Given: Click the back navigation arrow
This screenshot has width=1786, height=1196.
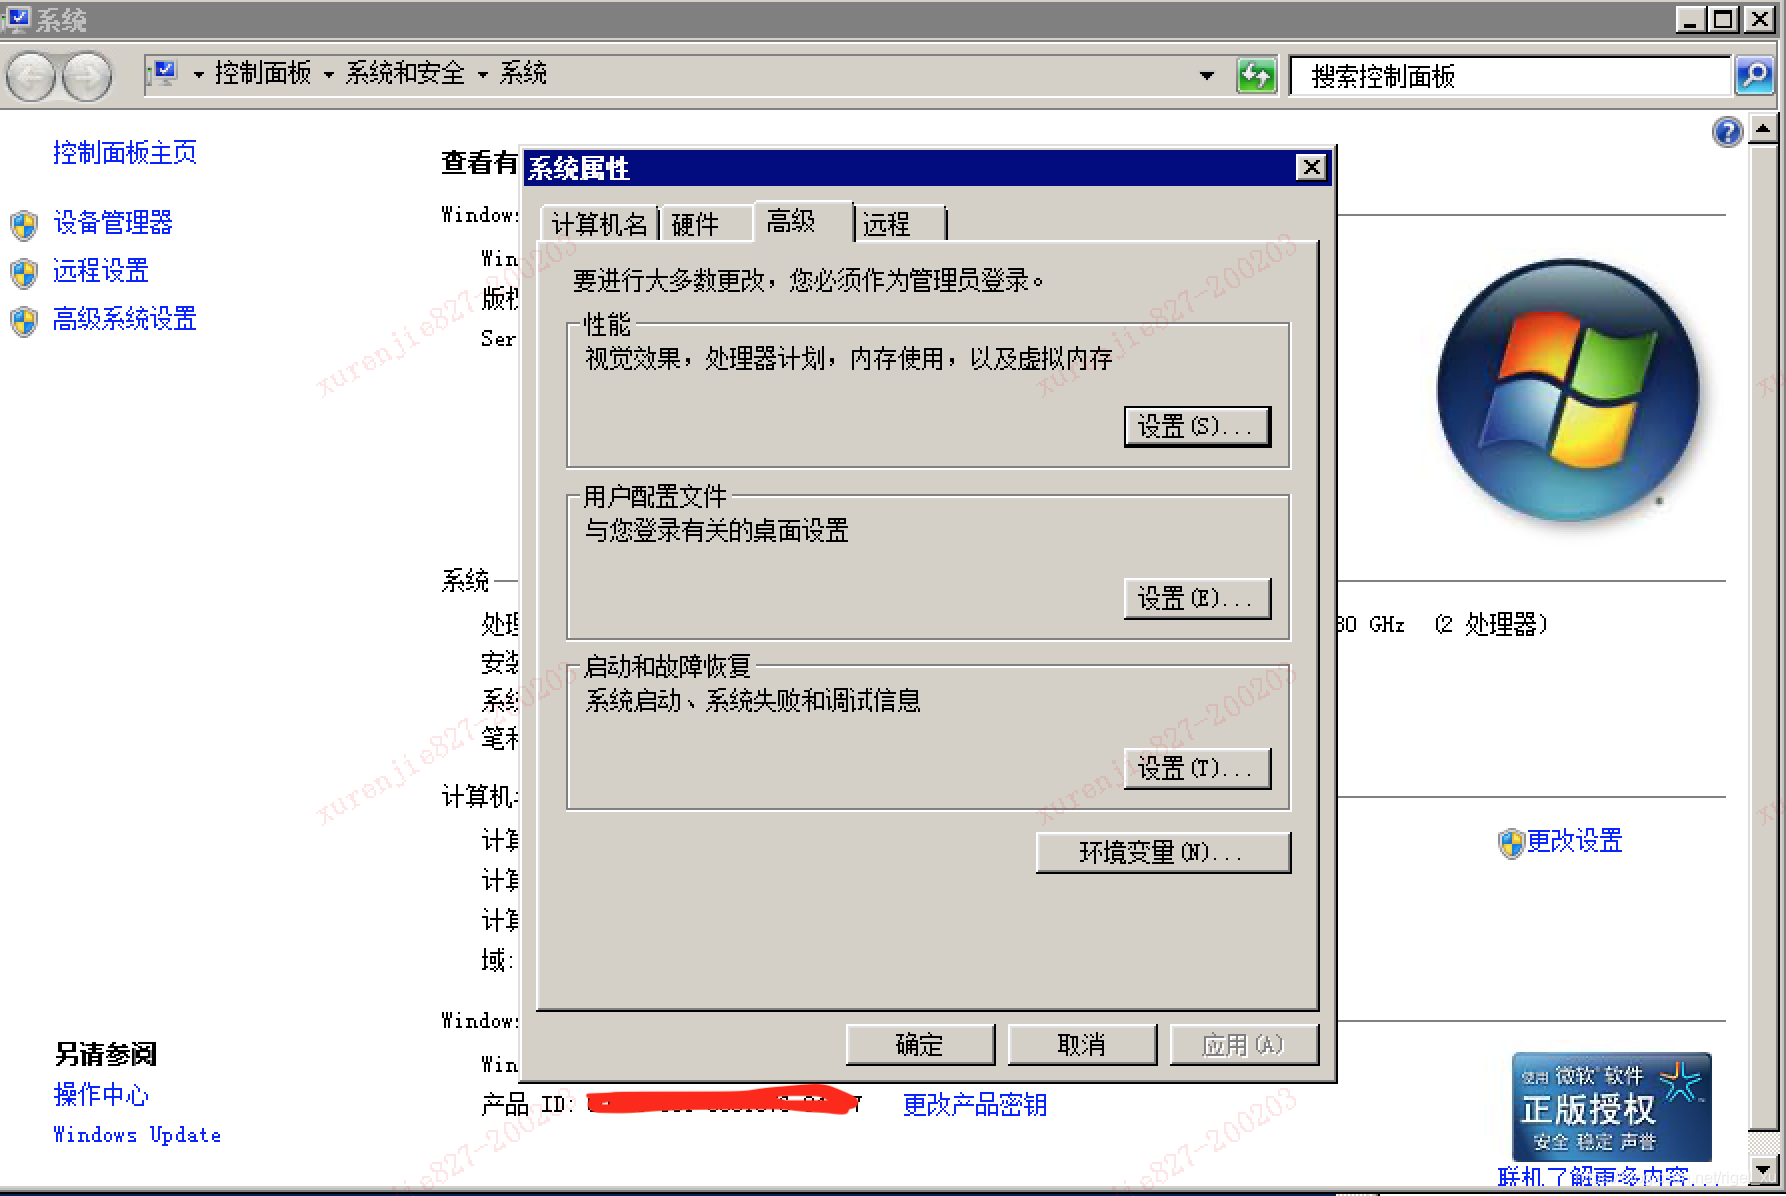Looking at the screenshot, I should (31, 75).
